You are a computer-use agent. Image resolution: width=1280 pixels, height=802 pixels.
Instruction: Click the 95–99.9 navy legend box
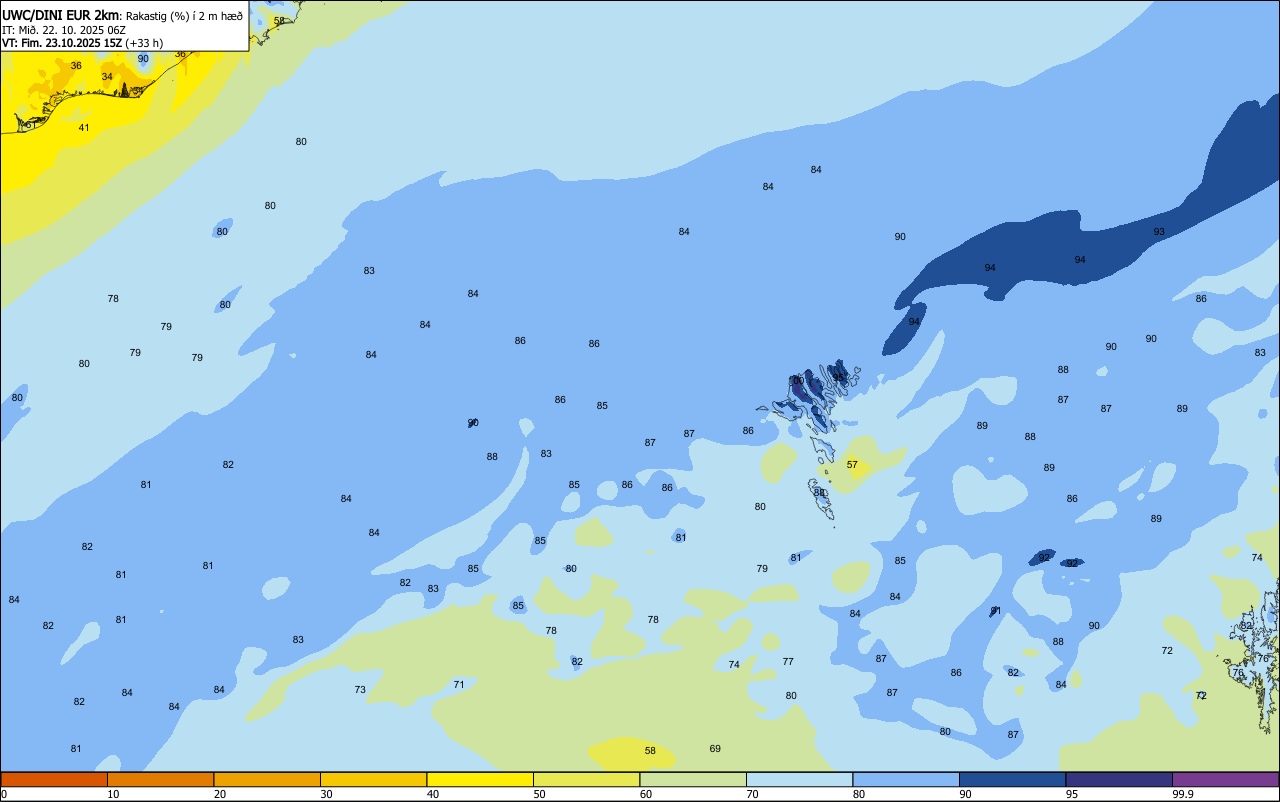coord(1119,779)
